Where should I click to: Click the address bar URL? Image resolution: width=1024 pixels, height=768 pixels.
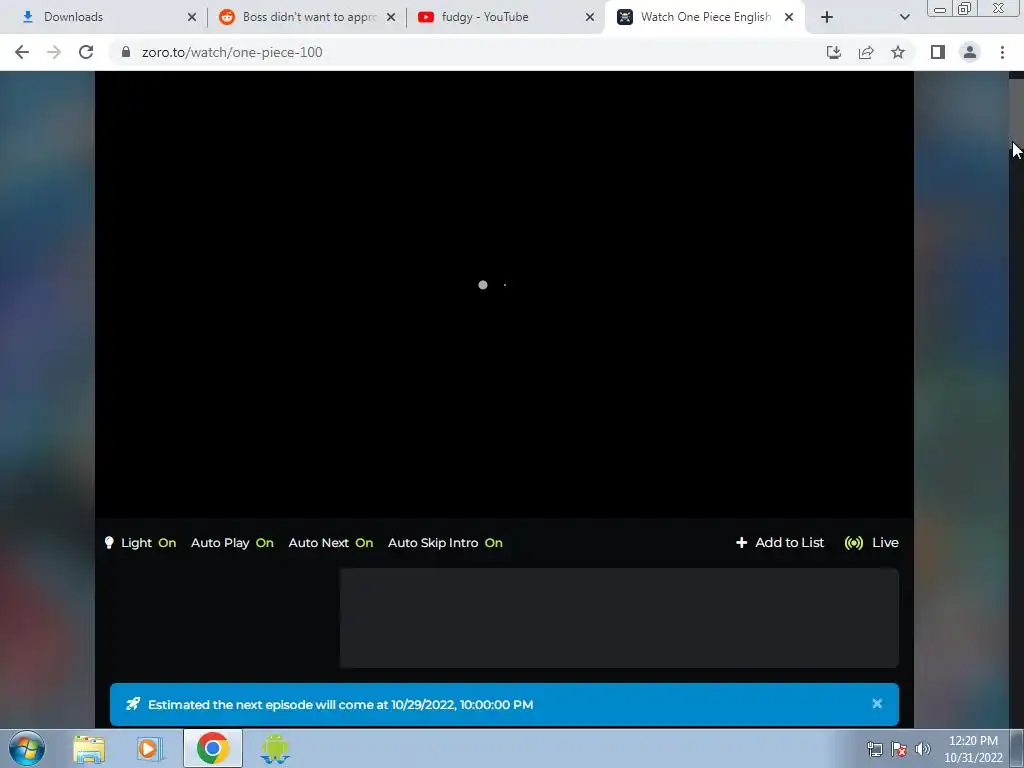coord(232,52)
